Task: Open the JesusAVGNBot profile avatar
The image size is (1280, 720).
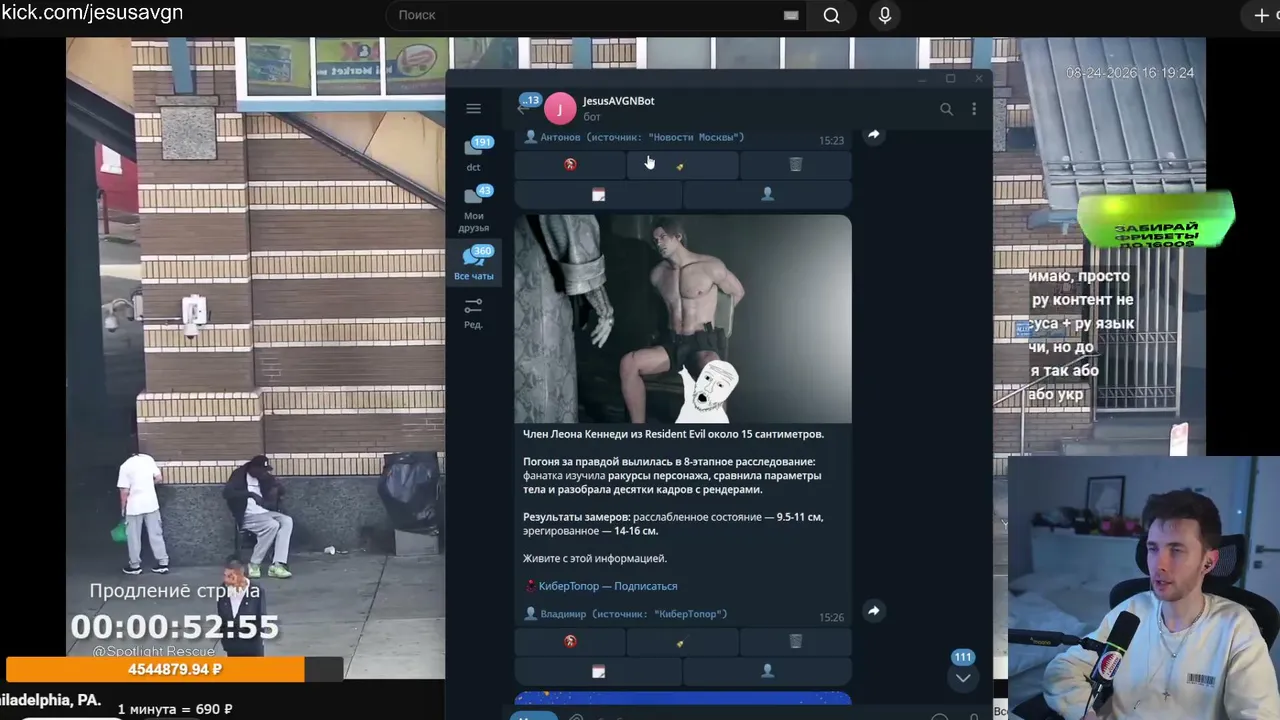Action: click(560, 109)
